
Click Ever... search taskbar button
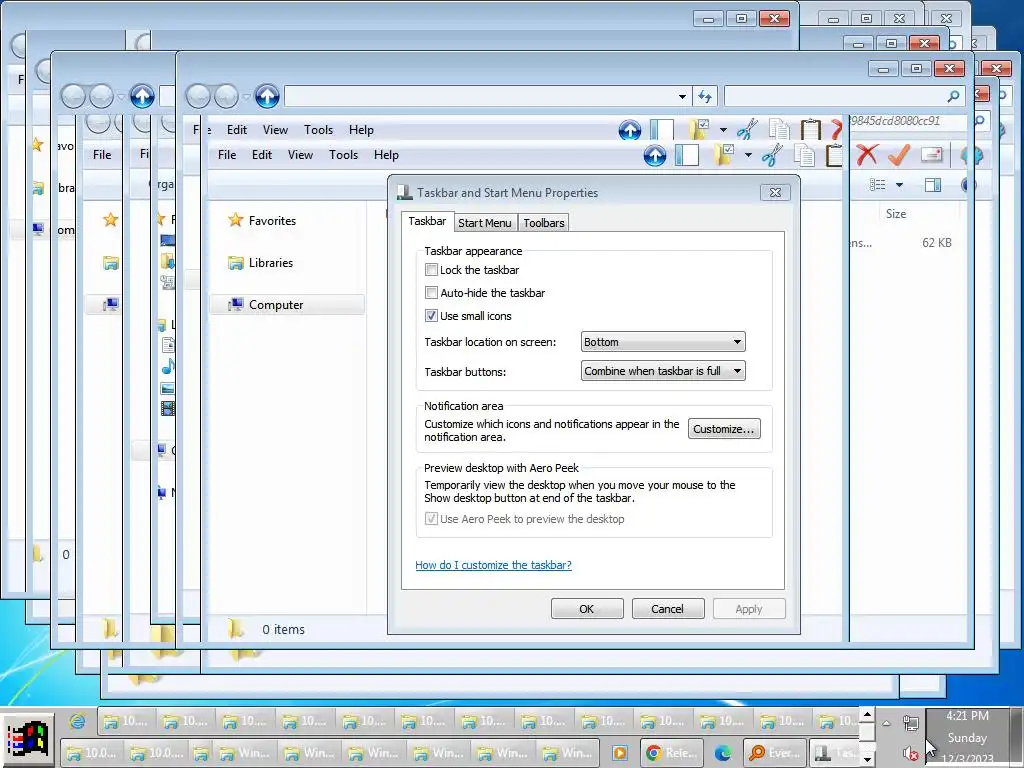pyautogui.click(x=775, y=753)
